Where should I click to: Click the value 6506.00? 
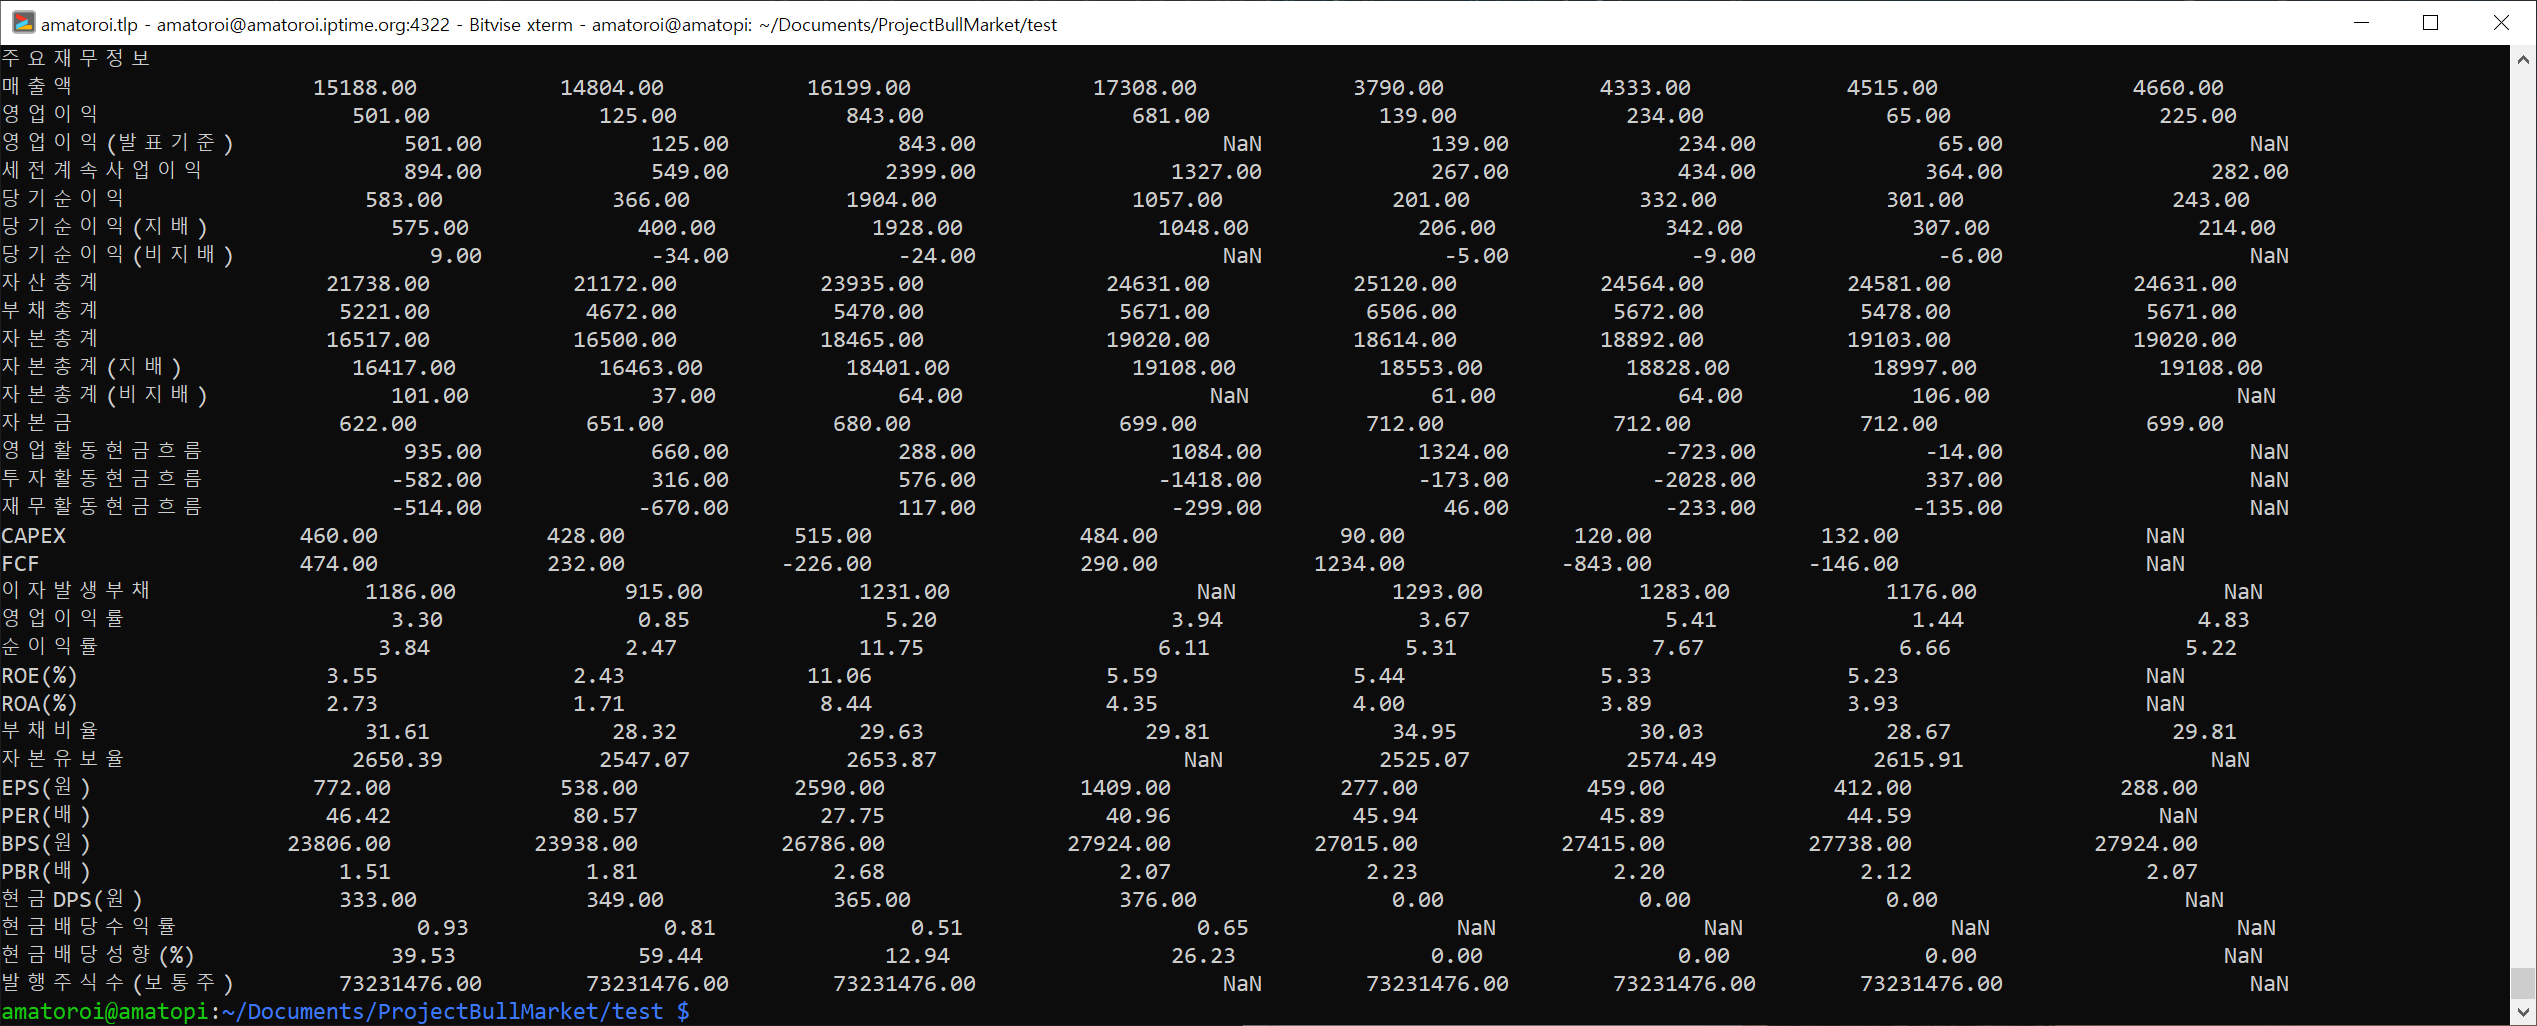point(1411,312)
